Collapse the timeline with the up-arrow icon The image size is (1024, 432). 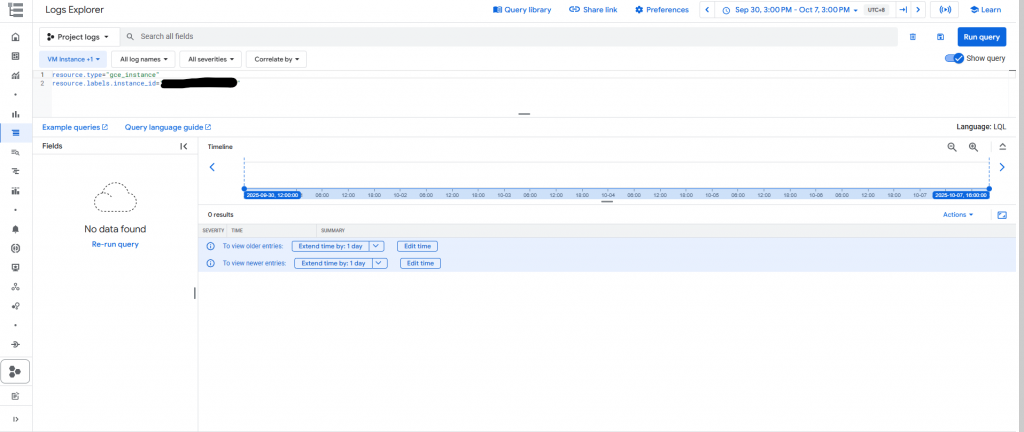pos(1002,147)
